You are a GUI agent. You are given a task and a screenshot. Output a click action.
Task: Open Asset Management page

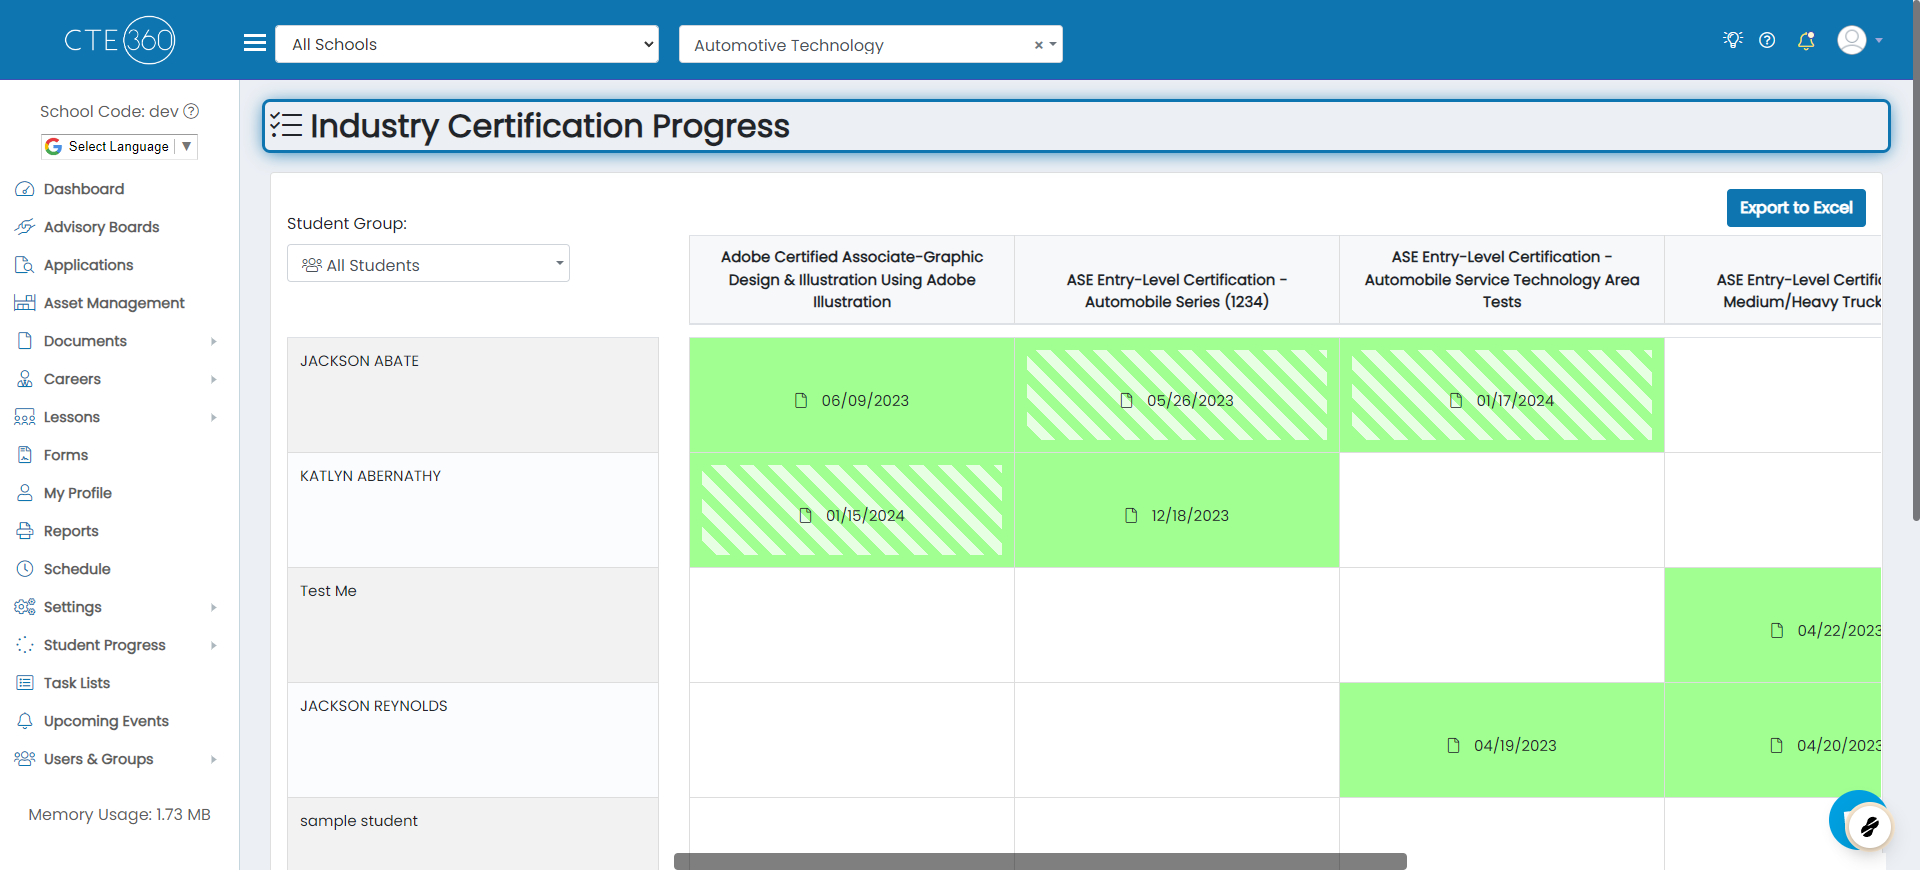(x=114, y=303)
